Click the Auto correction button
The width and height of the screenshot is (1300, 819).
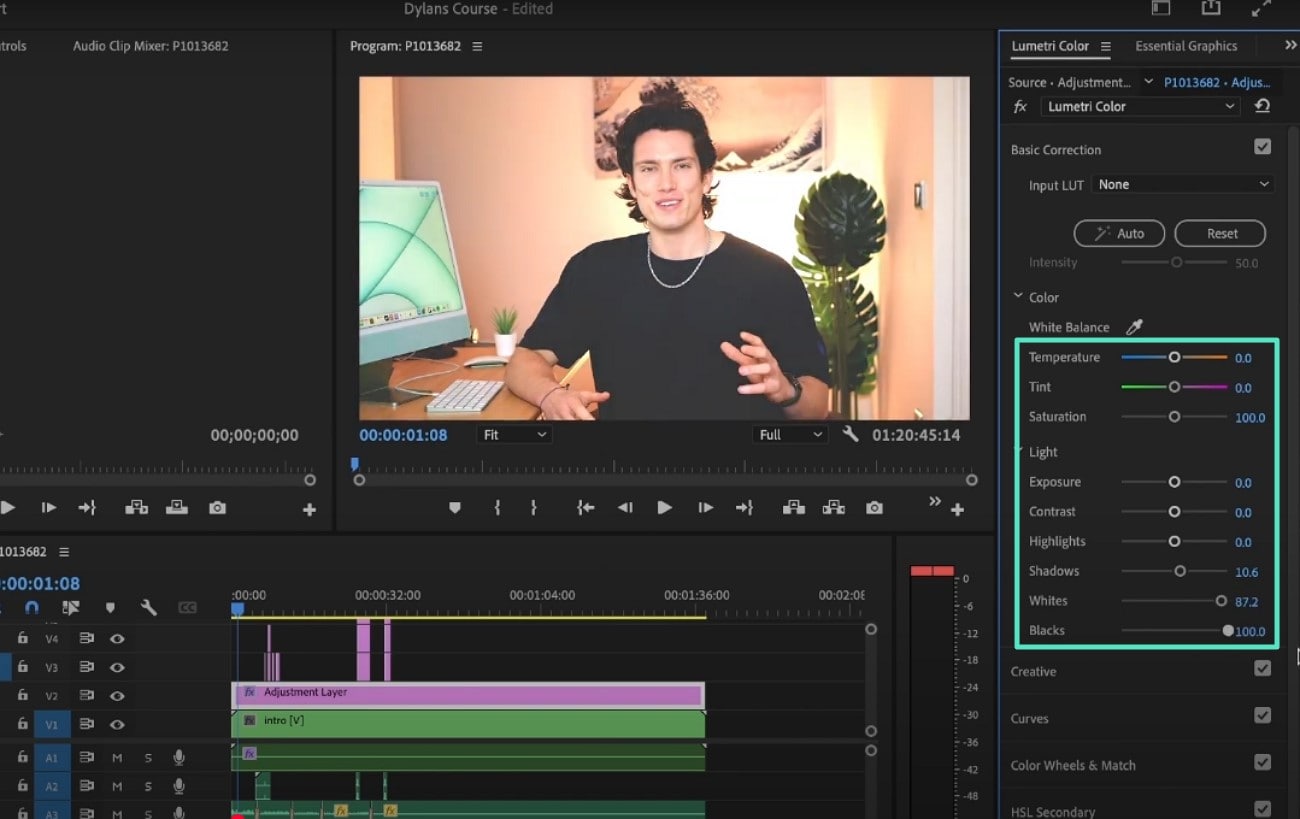click(x=1119, y=233)
